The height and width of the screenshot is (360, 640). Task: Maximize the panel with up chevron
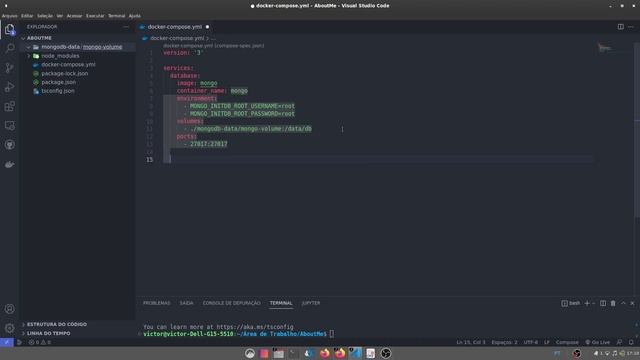point(623,303)
